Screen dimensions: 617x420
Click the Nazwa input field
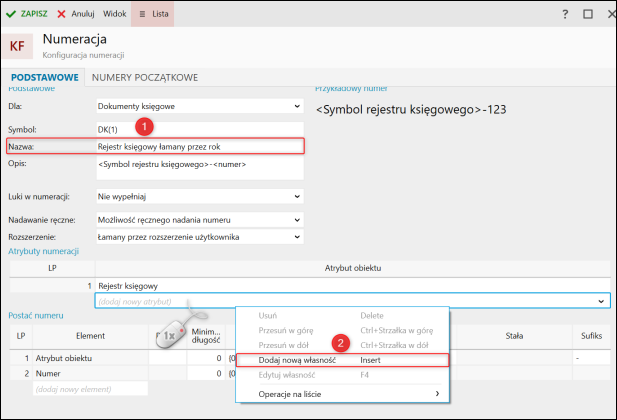[200, 146]
